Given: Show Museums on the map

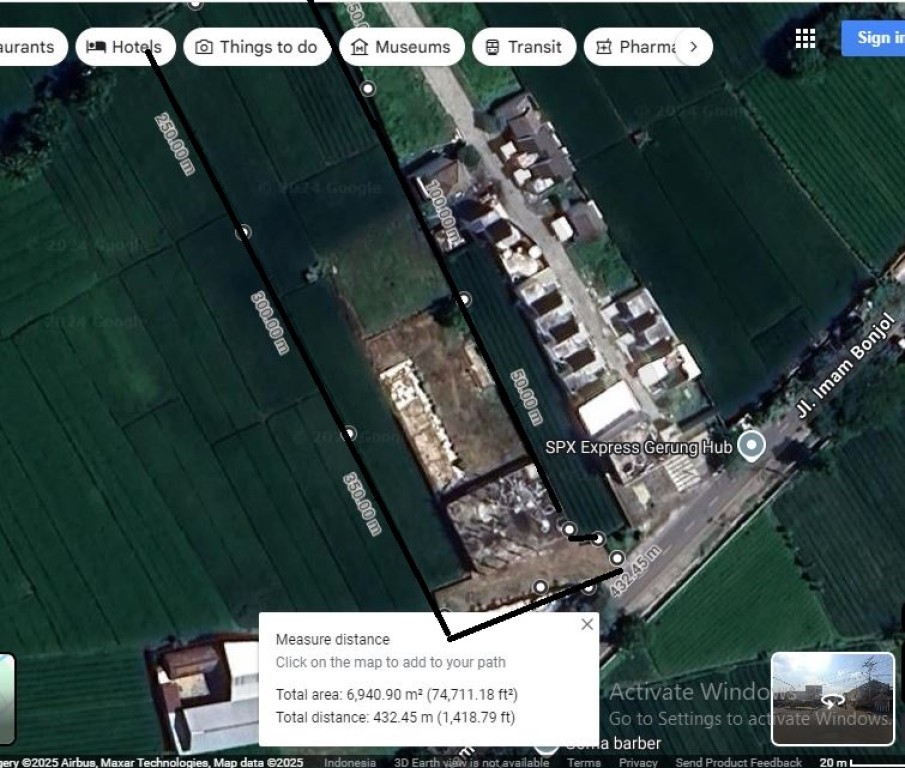Looking at the screenshot, I should 399,47.
